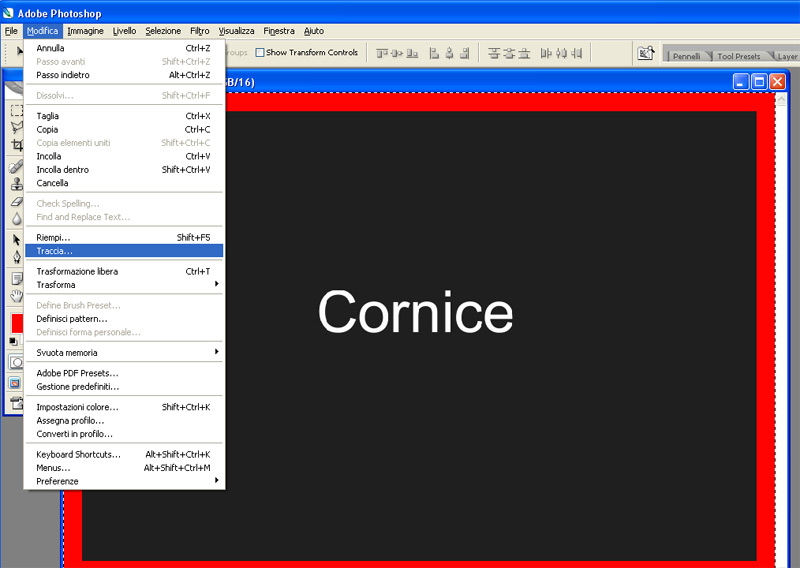
Task: Click Distribute left edges icon
Action: (546, 53)
